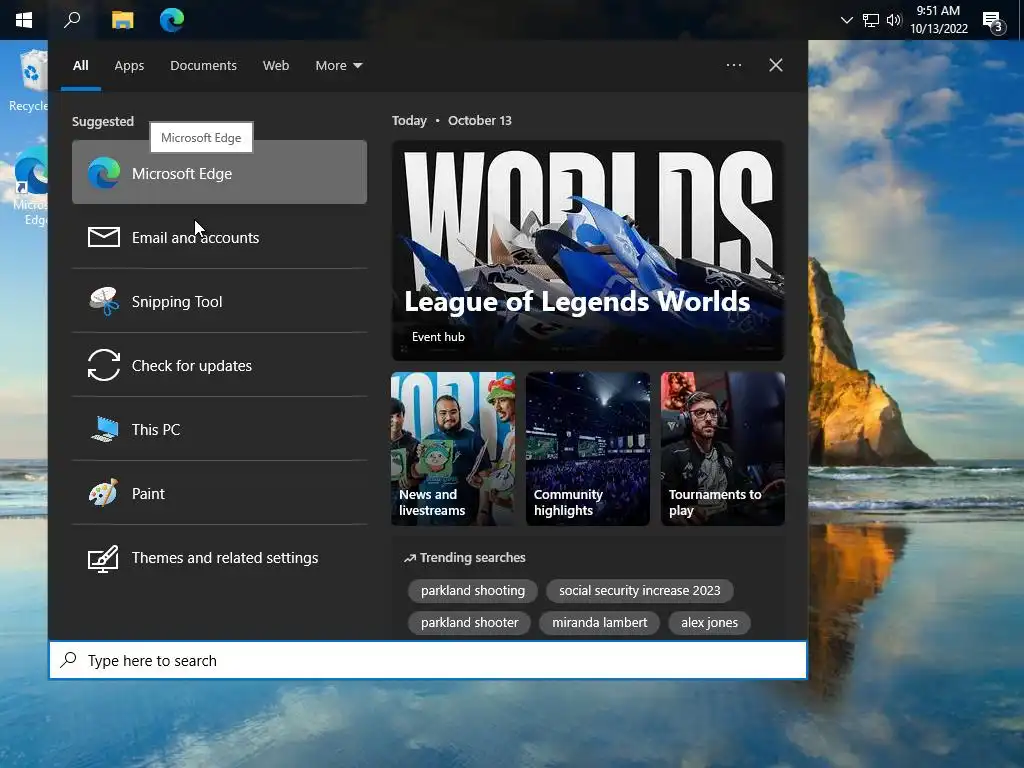Image resolution: width=1024 pixels, height=768 pixels.
Task: Open the Action Center notifications icon
Action: click(993, 22)
